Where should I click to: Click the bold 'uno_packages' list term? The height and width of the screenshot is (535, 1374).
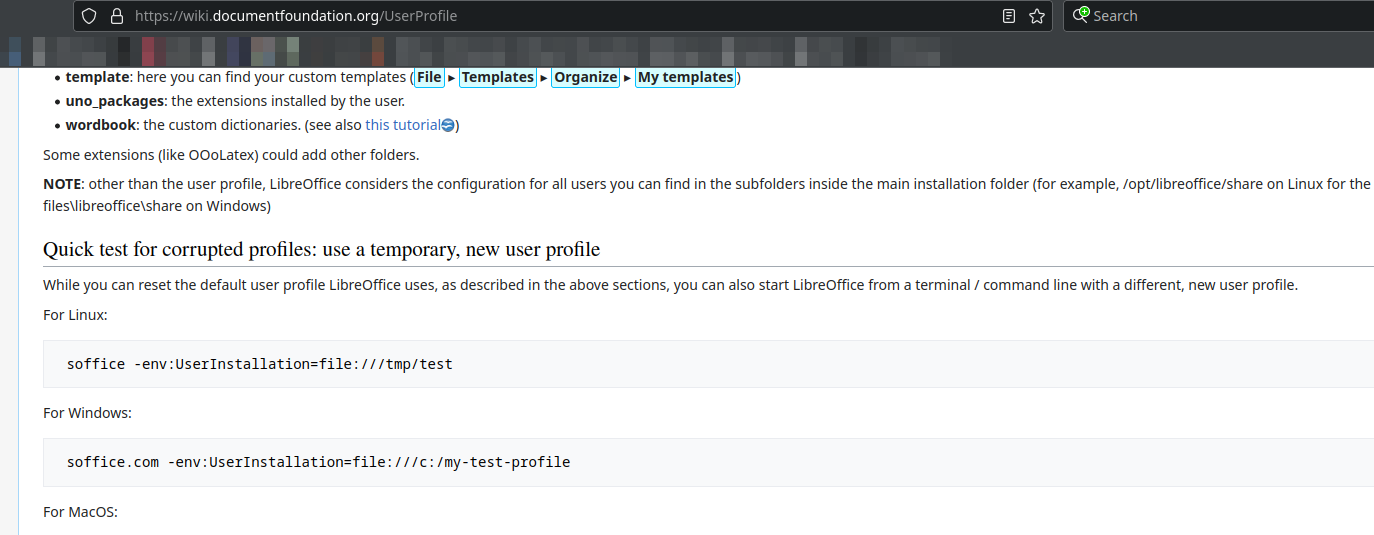[x=114, y=101]
